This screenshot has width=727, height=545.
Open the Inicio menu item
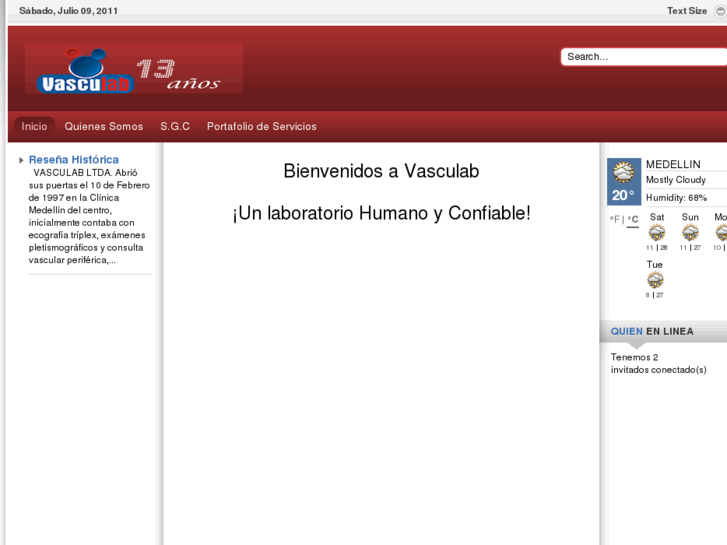[x=34, y=126]
